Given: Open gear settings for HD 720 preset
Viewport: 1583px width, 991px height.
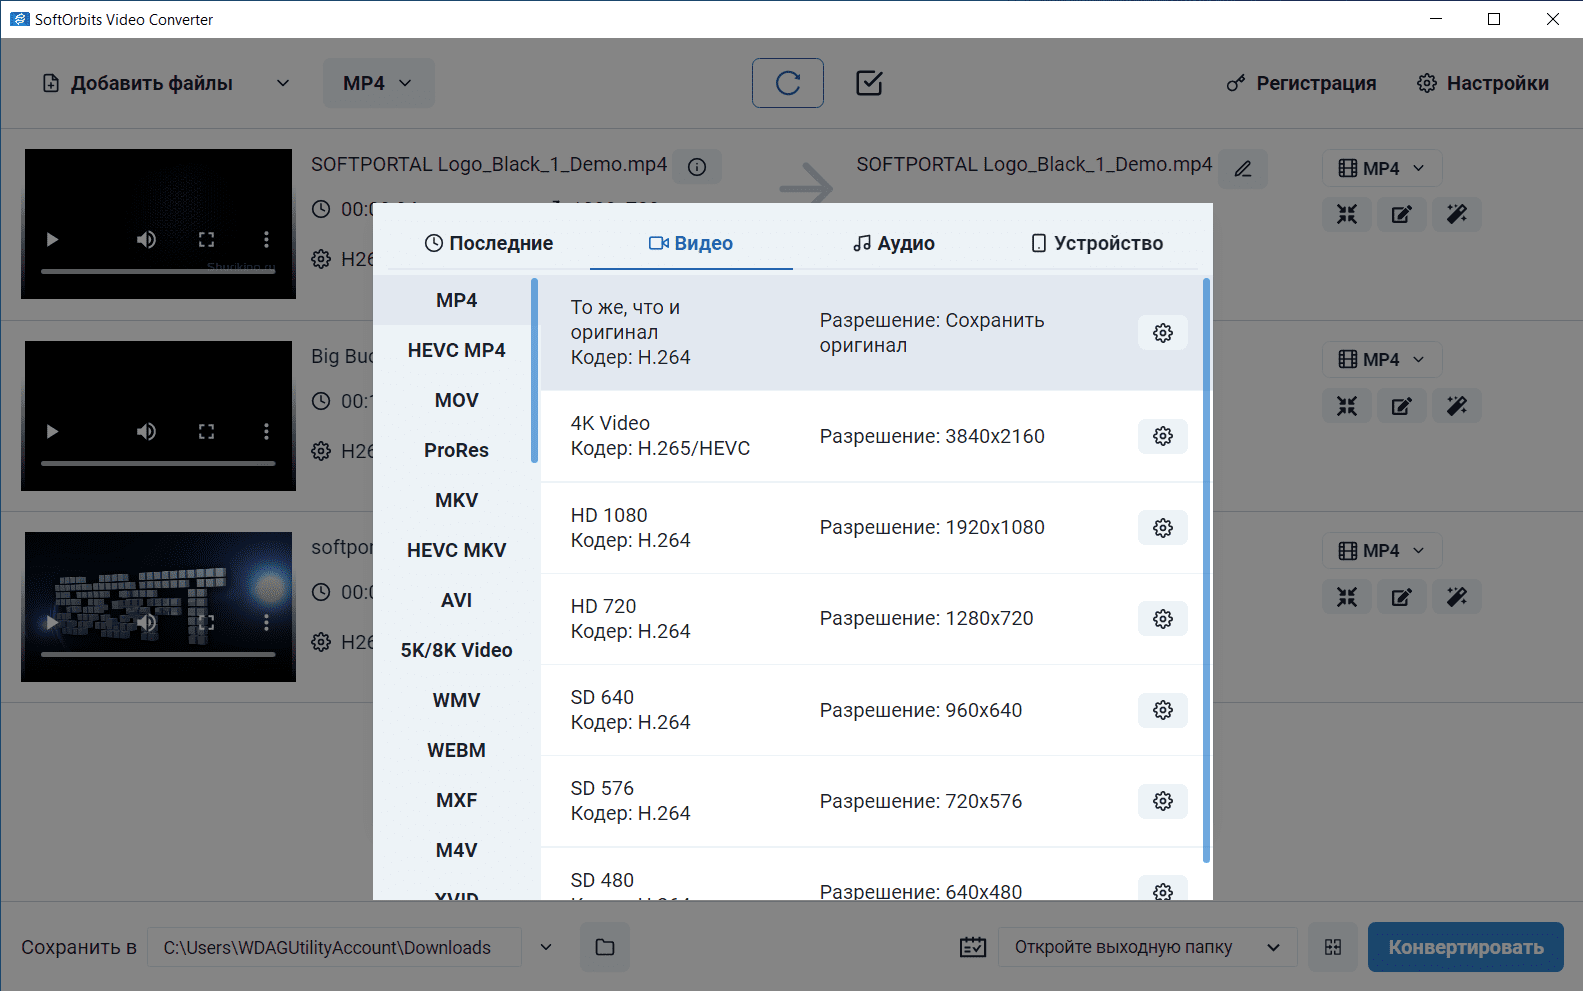Looking at the screenshot, I should click(x=1162, y=619).
